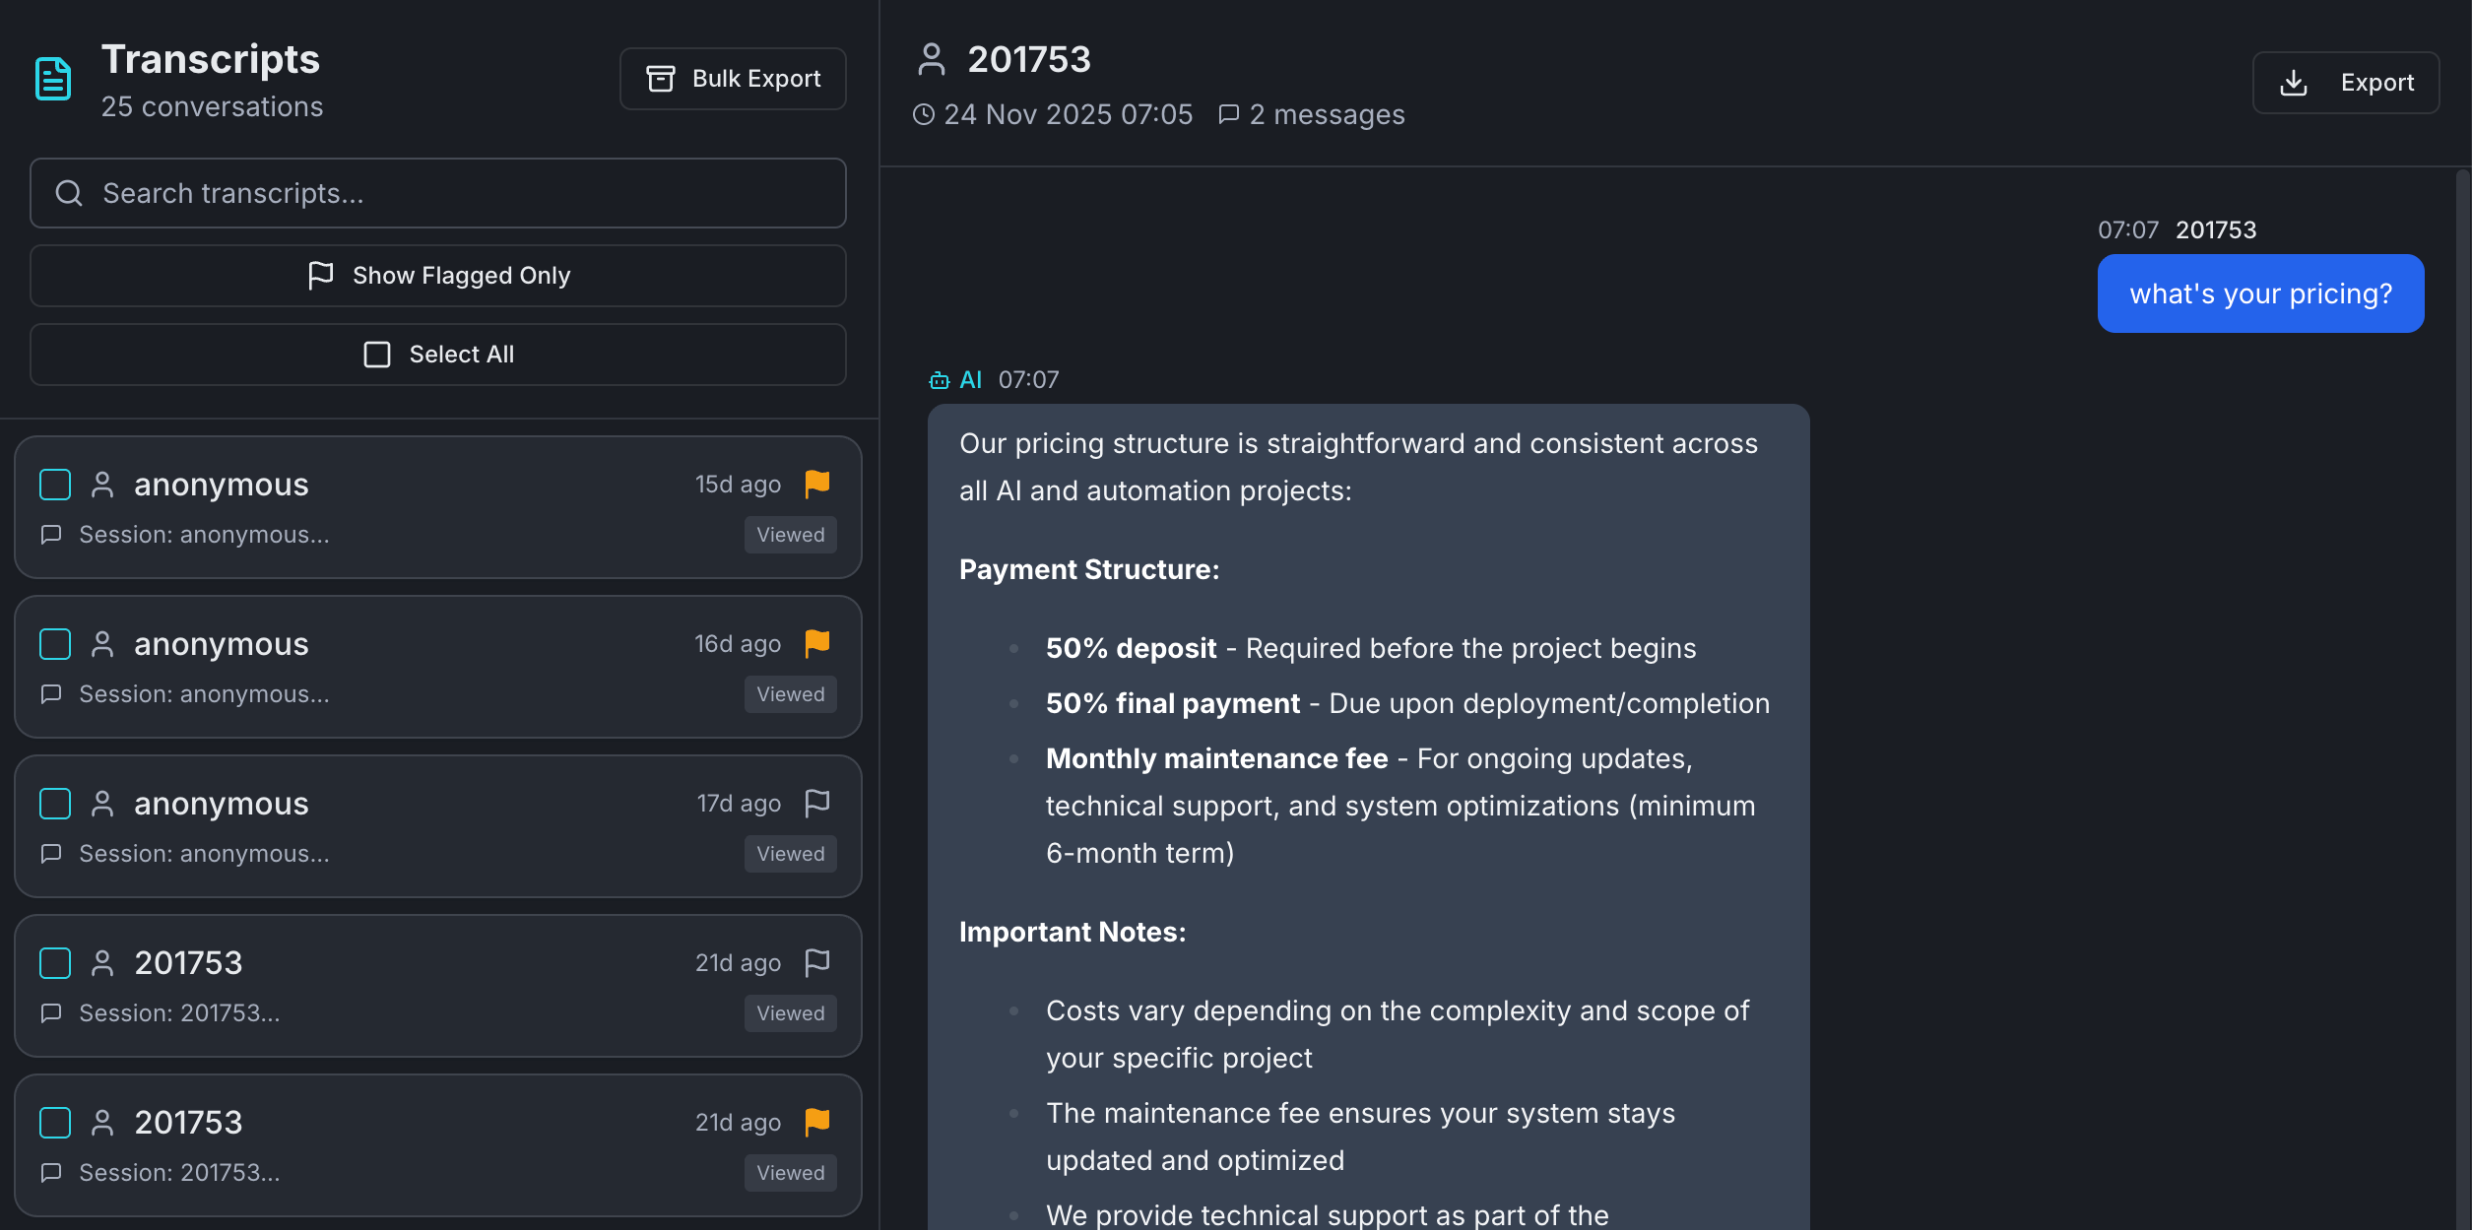Viewport: 2472px width, 1230px height.
Task: Click the speech bubble icon beside 2 messages
Action: pyautogui.click(x=1229, y=114)
